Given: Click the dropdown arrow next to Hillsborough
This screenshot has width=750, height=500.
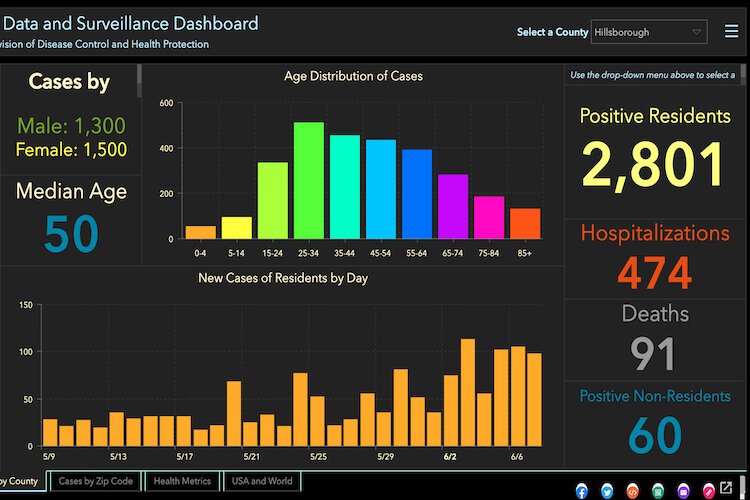Looking at the screenshot, I should tap(697, 32).
